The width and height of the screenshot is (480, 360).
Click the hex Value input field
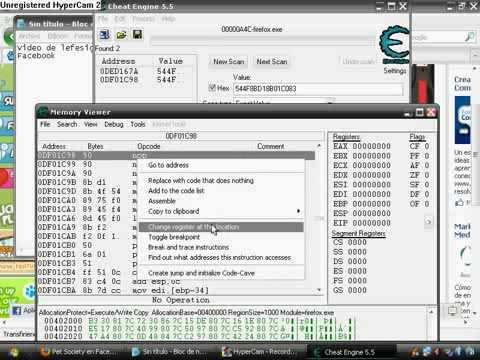(x=318, y=89)
